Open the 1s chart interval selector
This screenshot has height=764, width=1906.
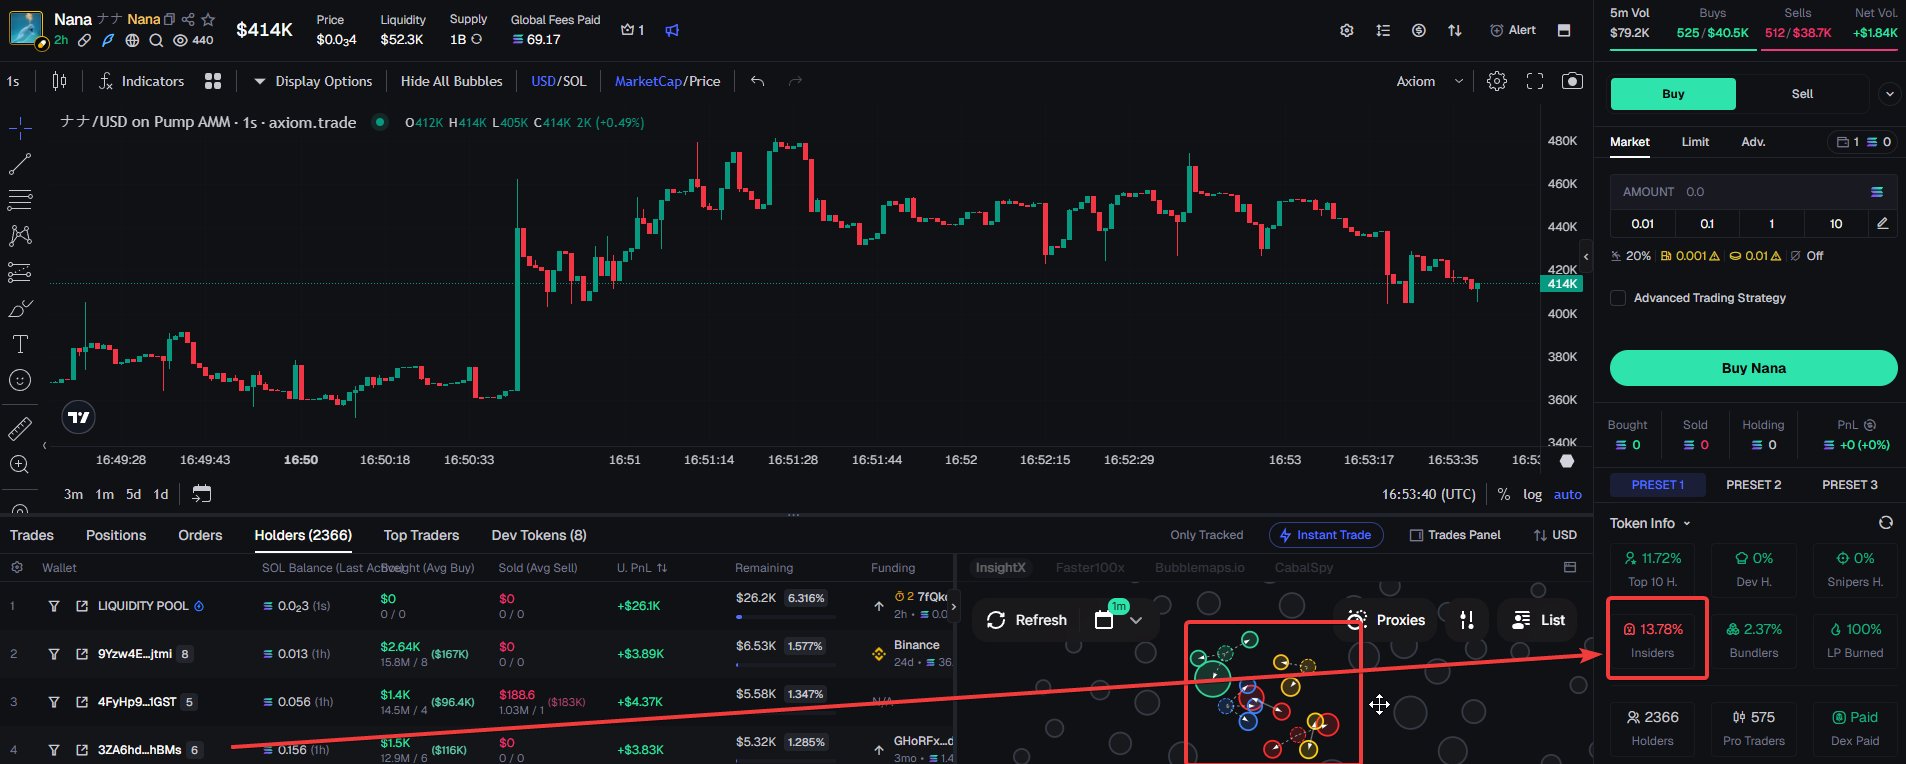13,81
